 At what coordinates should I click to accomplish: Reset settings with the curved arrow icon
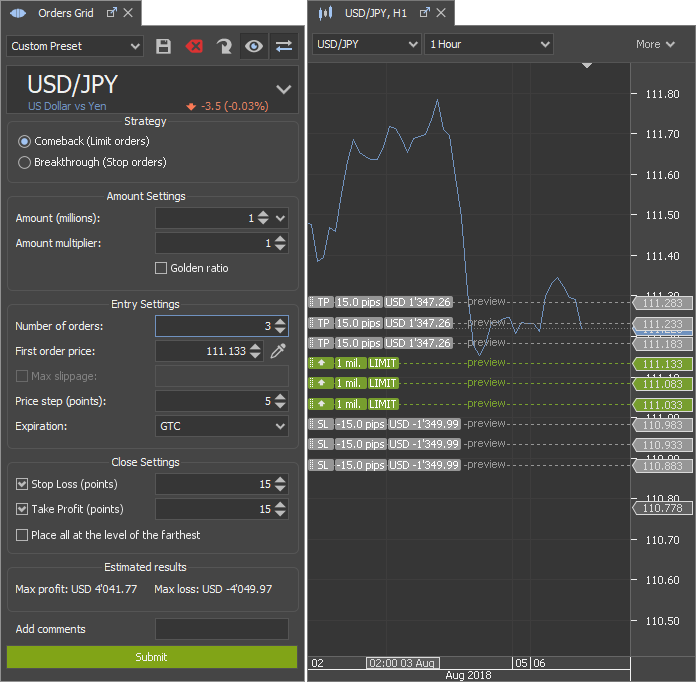[224, 46]
